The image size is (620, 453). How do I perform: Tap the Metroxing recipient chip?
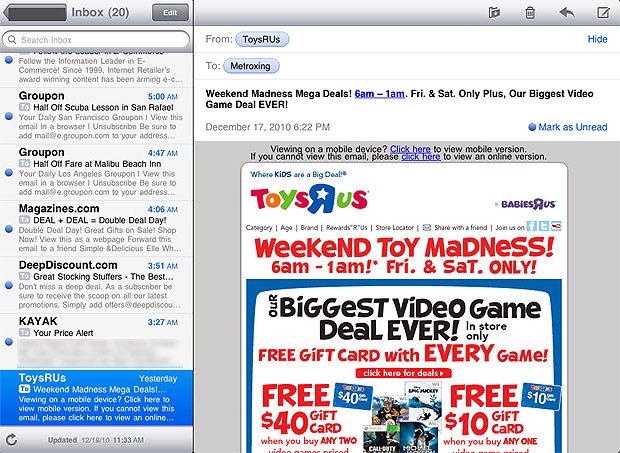(251, 66)
